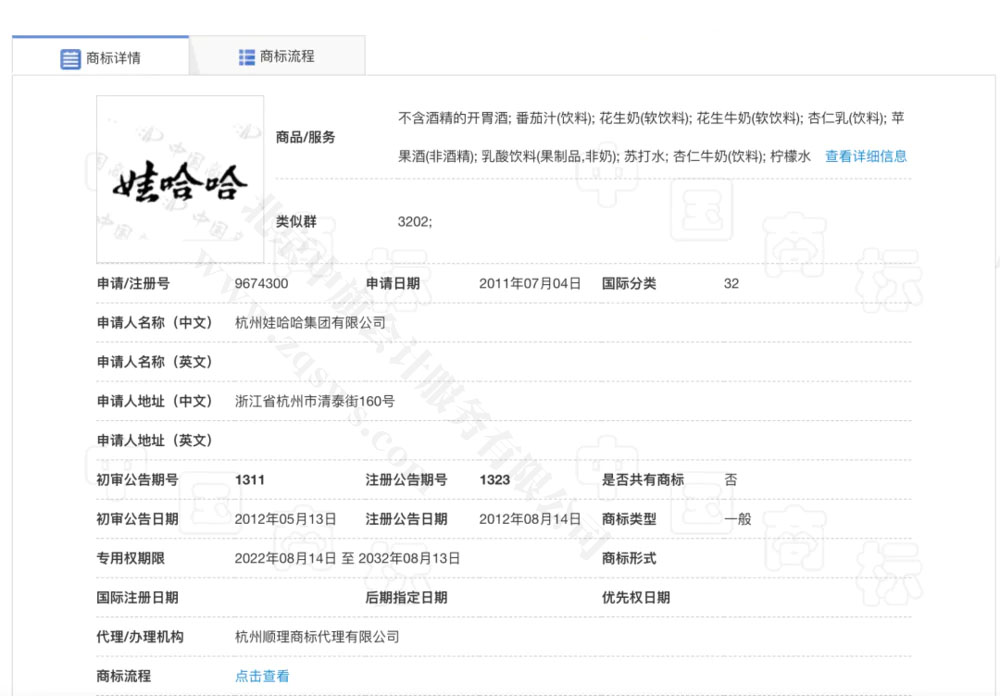This screenshot has width=1000, height=696.
Task: Select international class value 32
Action: tap(731, 283)
